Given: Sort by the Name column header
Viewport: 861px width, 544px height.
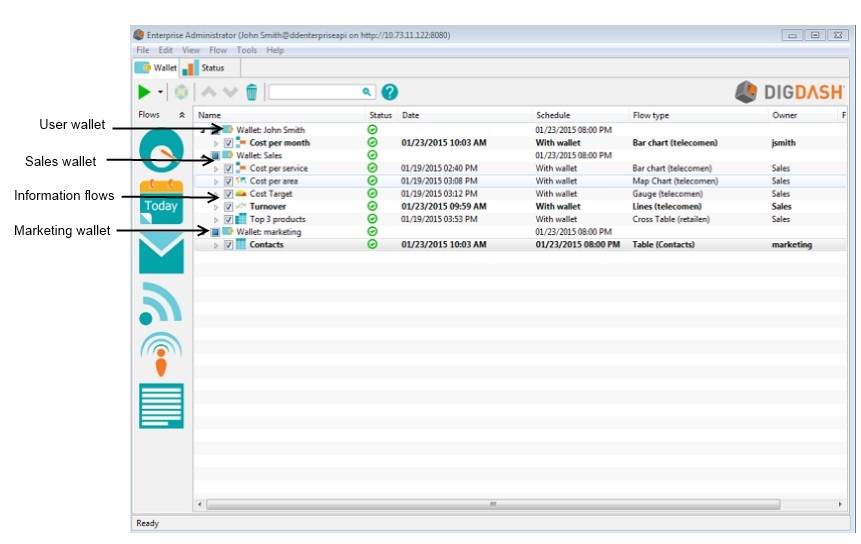Looking at the screenshot, I should (x=279, y=115).
